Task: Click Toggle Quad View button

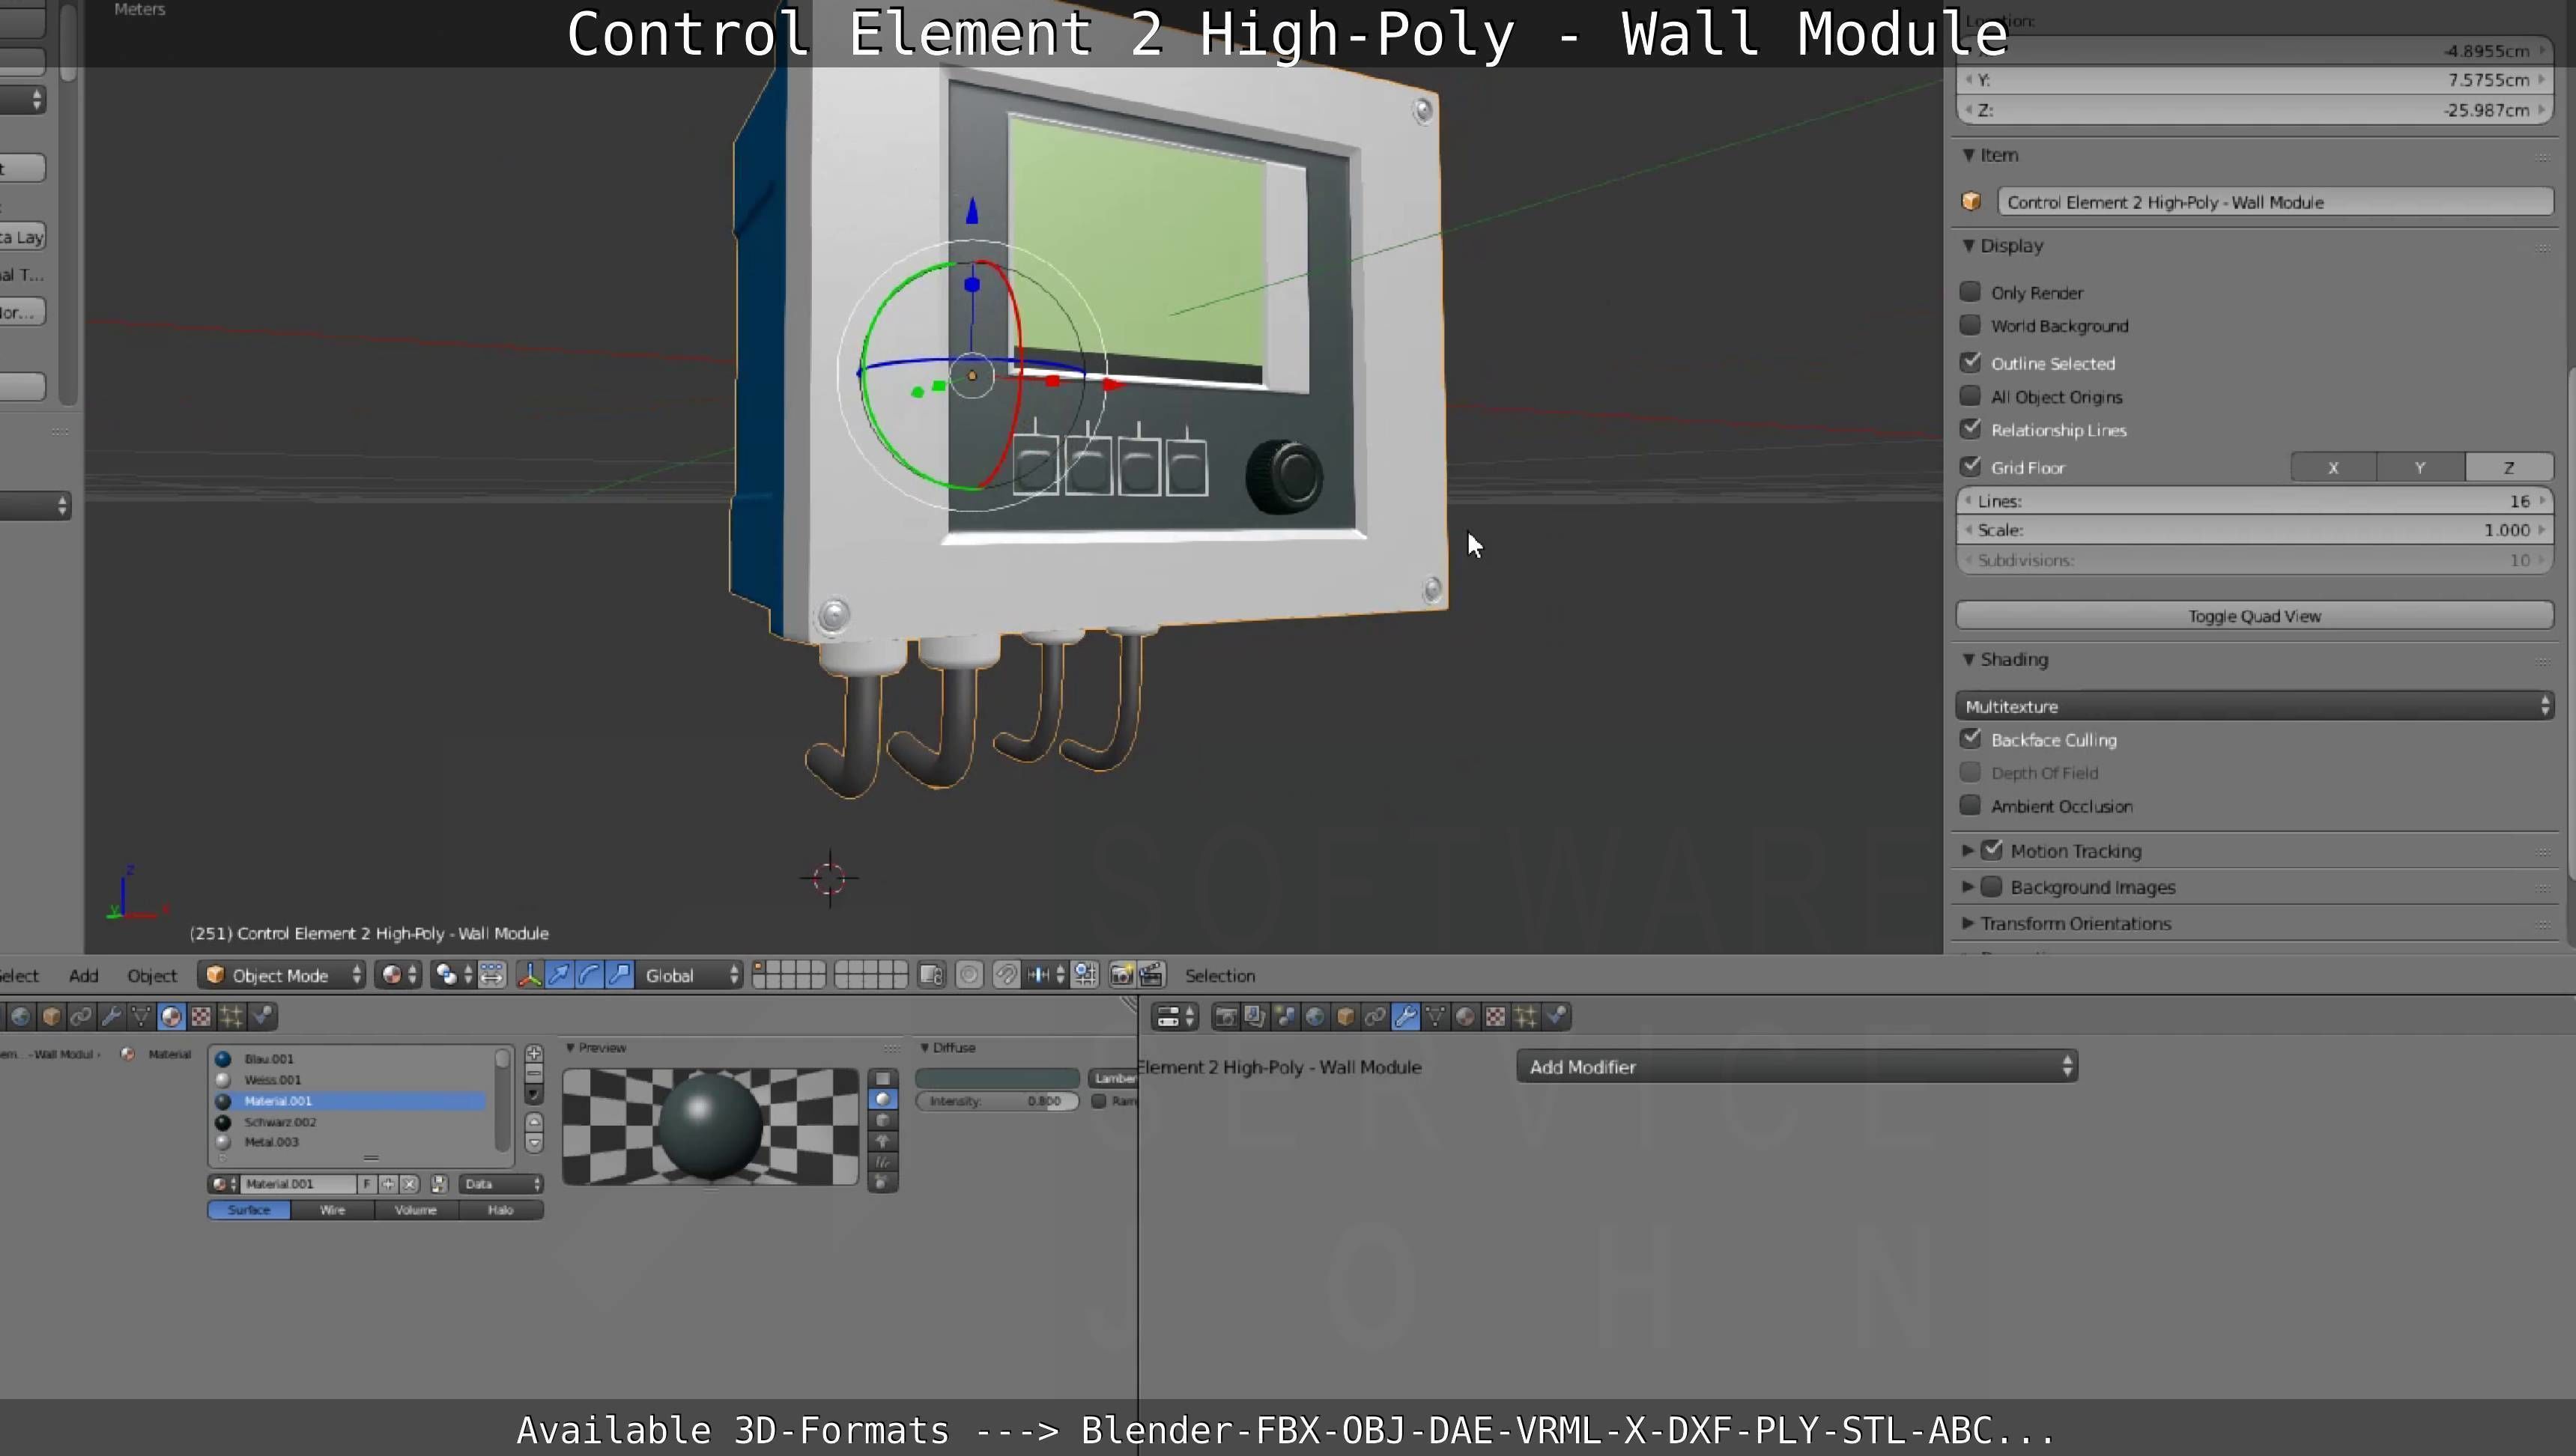Action: point(2254,616)
